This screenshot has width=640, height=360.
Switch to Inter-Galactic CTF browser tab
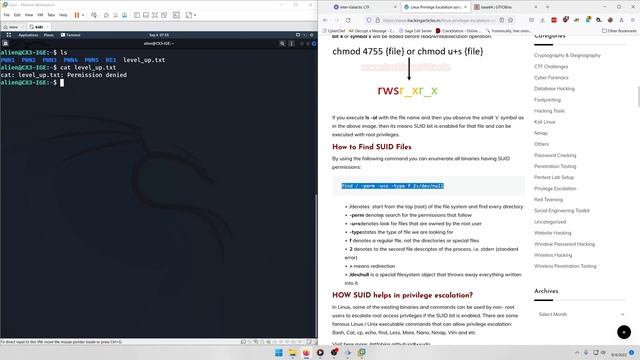(364, 7)
